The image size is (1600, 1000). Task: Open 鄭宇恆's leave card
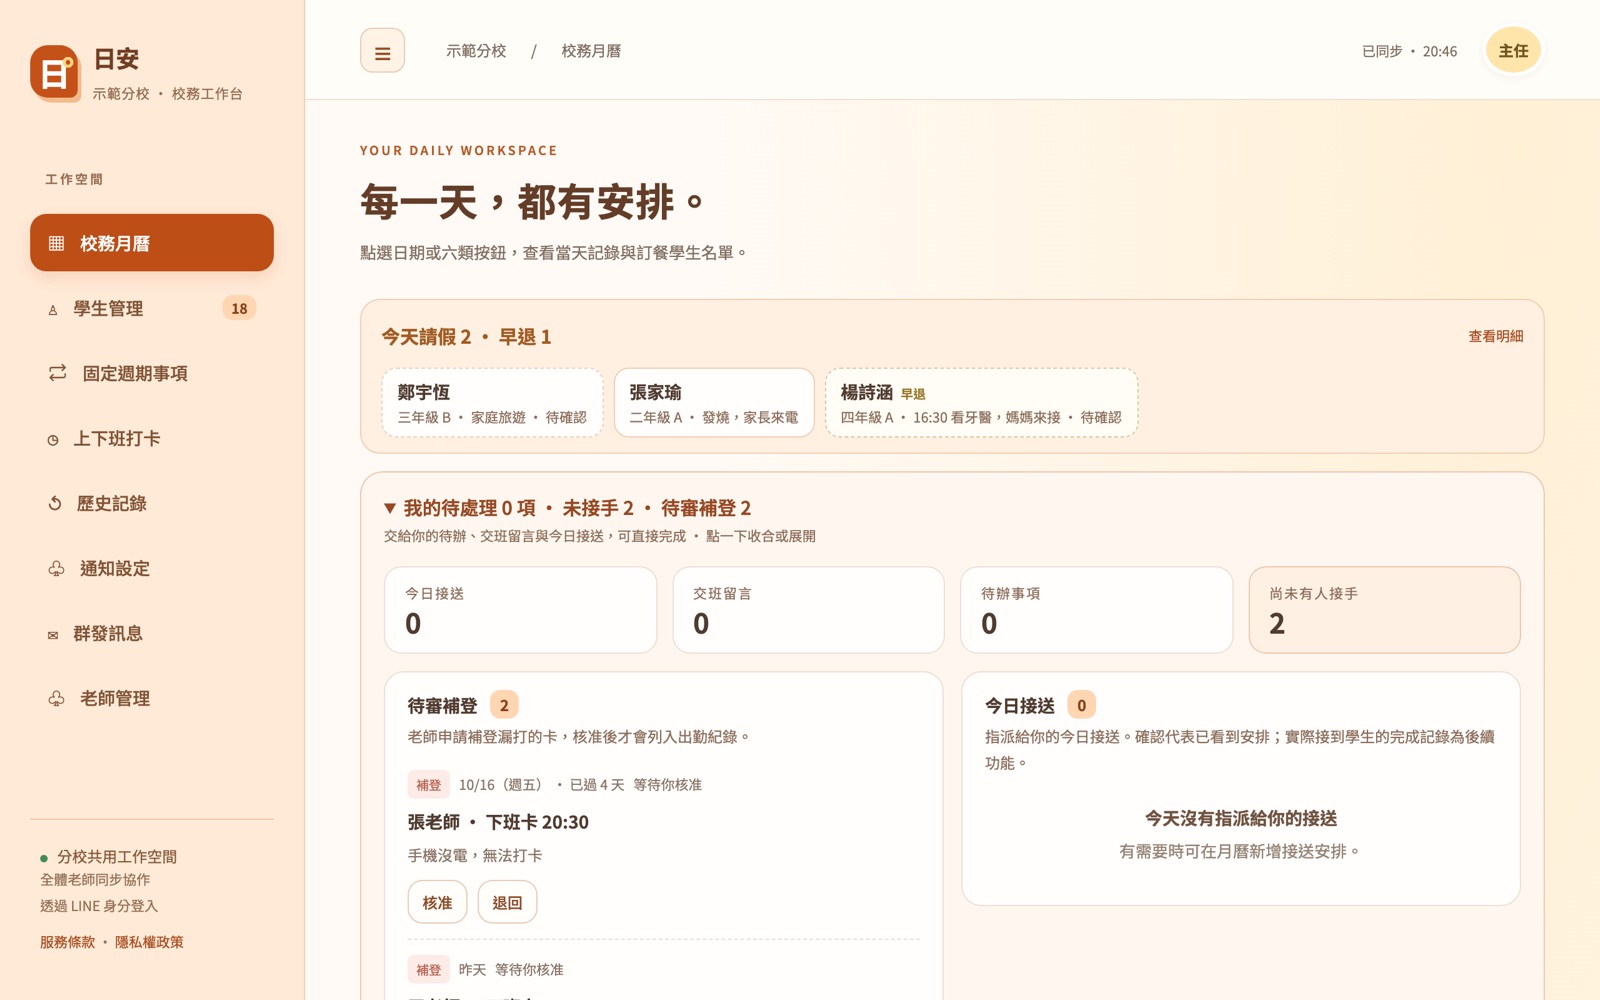[492, 403]
